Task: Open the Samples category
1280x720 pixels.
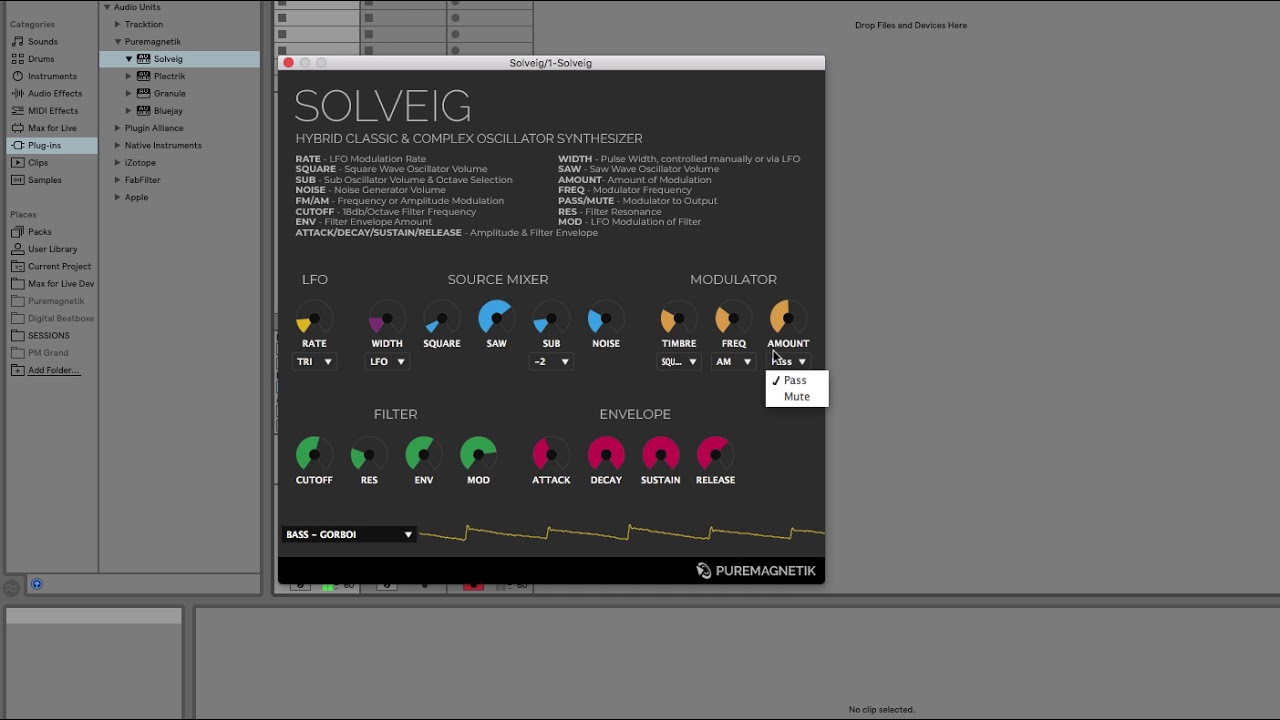Action: (45, 180)
